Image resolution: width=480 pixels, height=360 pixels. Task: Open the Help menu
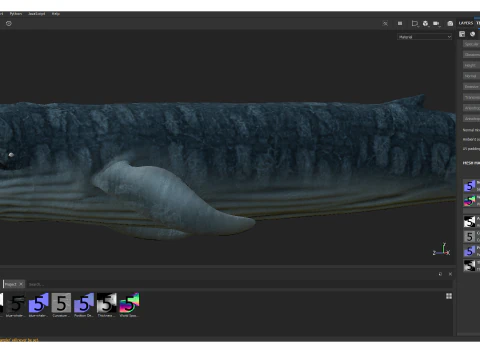[56, 14]
